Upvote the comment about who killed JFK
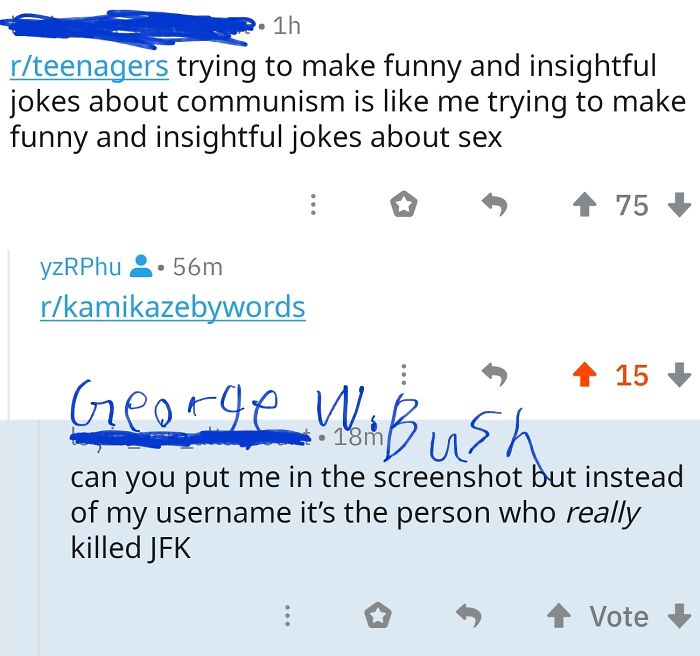700x656 pixels. pyautogui.click(x=558, y=616)
